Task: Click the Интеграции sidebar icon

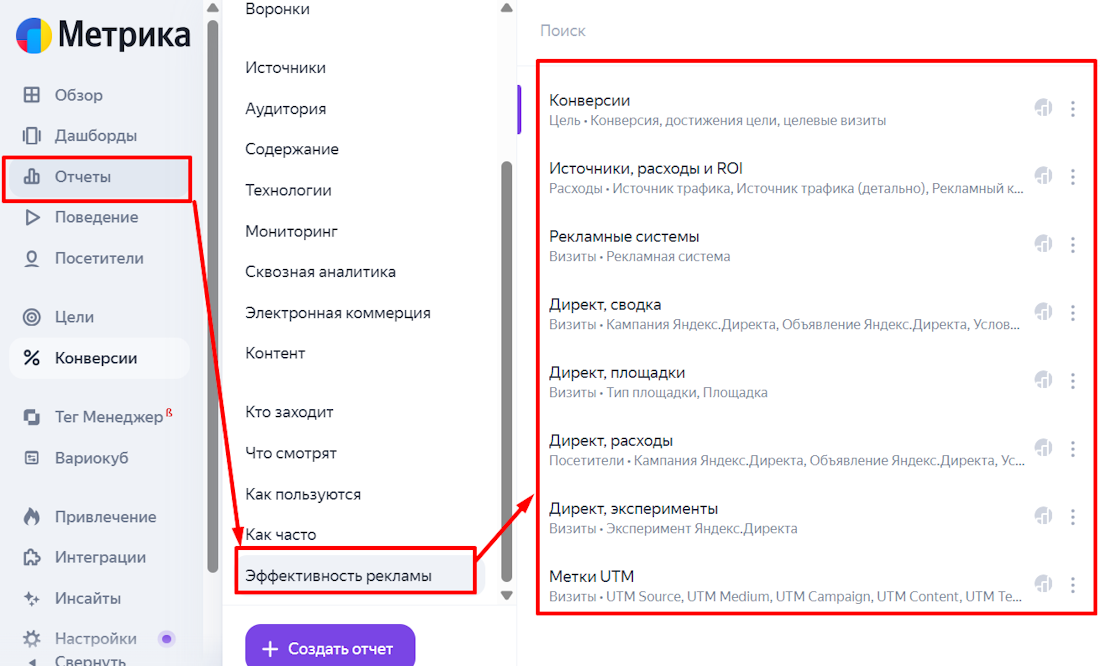Action: 30,557
